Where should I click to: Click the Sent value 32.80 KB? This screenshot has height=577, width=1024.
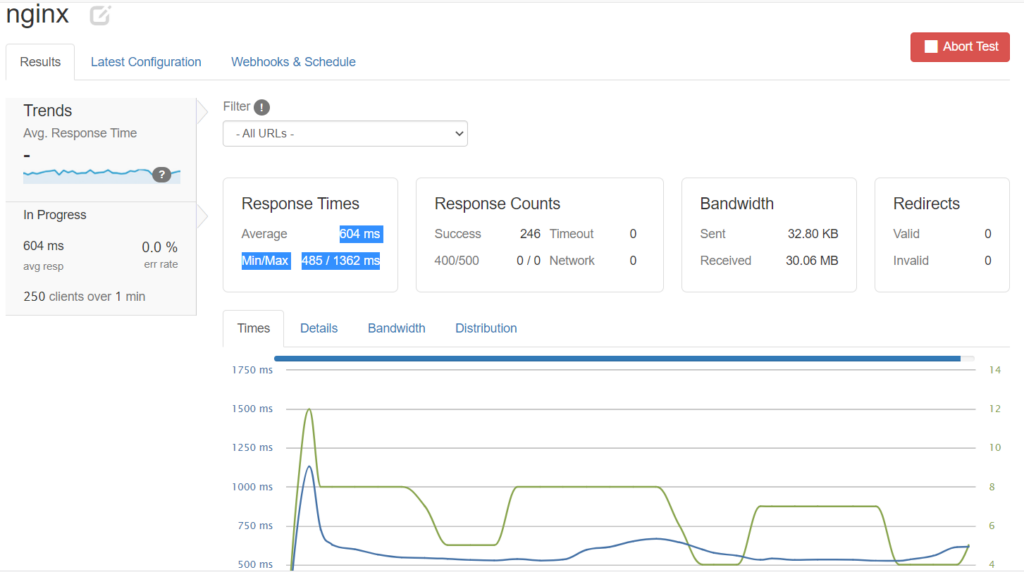(x=812, y=234)
